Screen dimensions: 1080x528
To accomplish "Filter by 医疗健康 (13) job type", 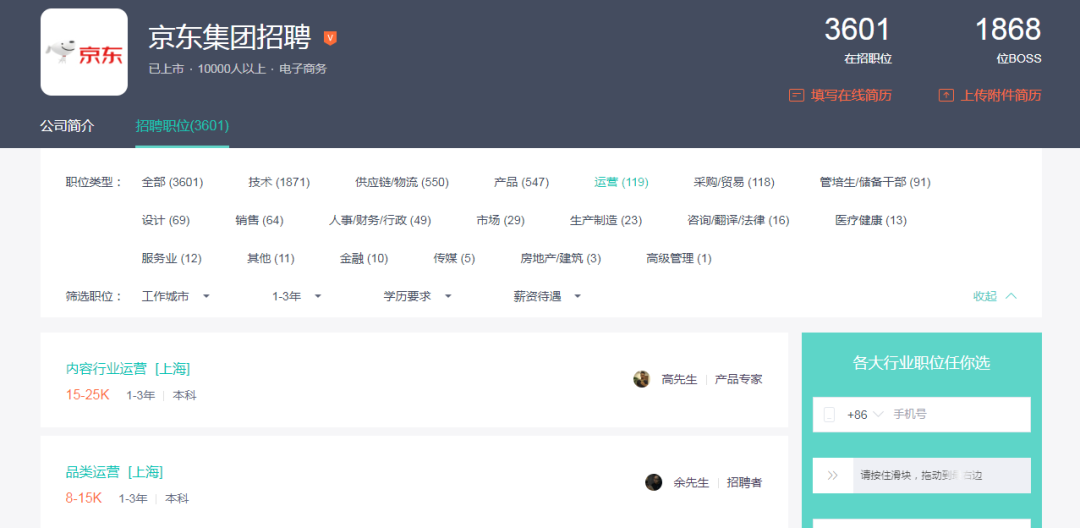I will click(871, 220).
